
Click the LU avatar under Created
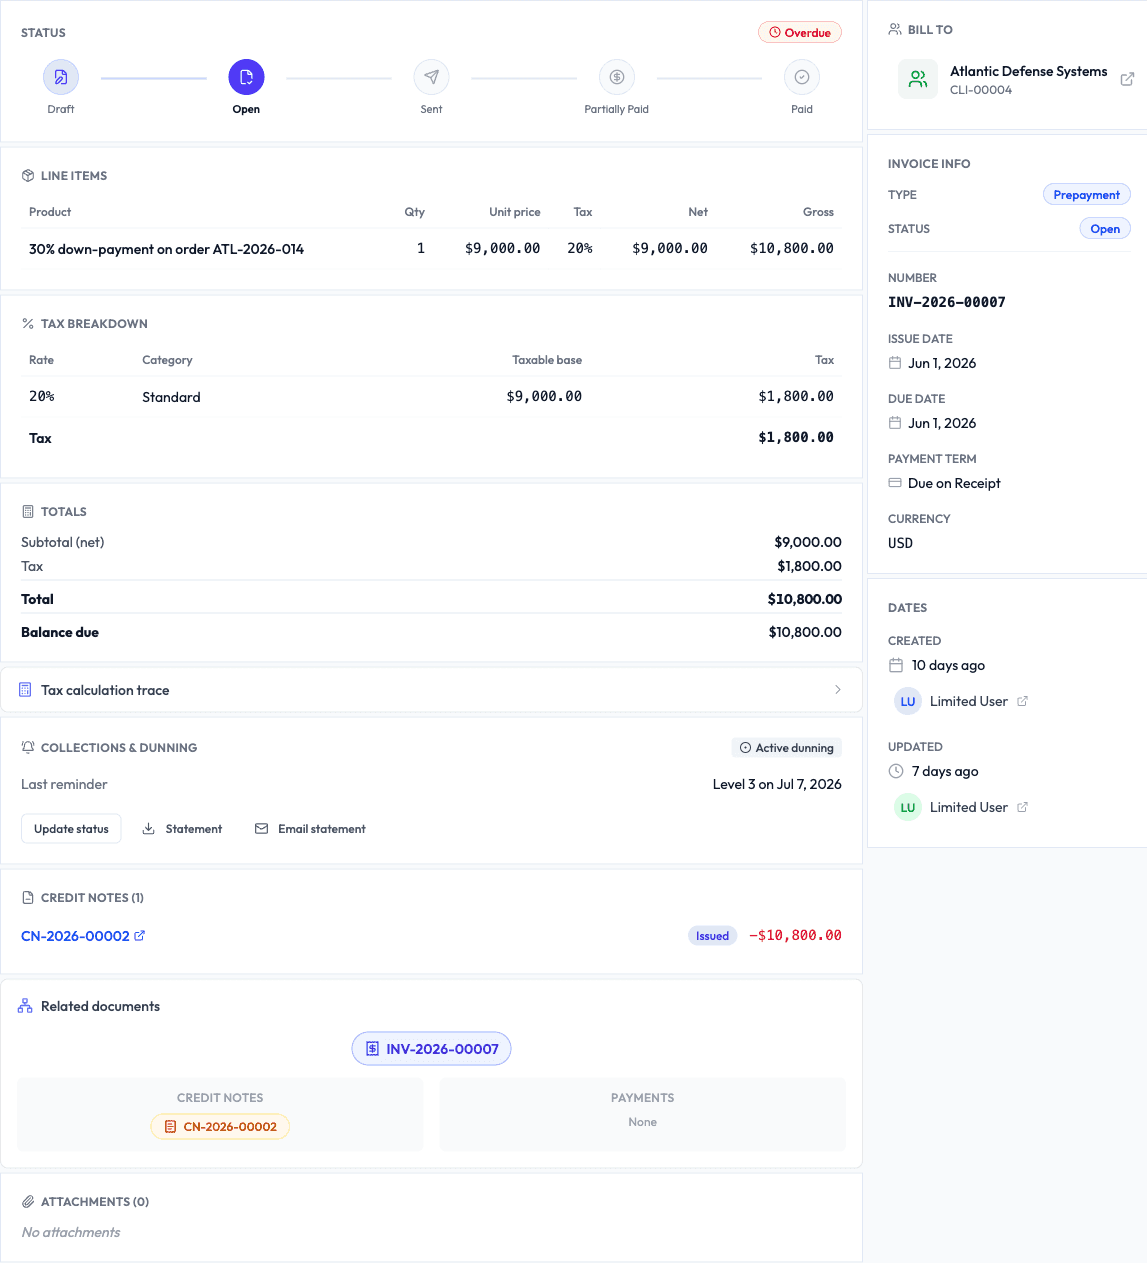(x=908, y=701)
